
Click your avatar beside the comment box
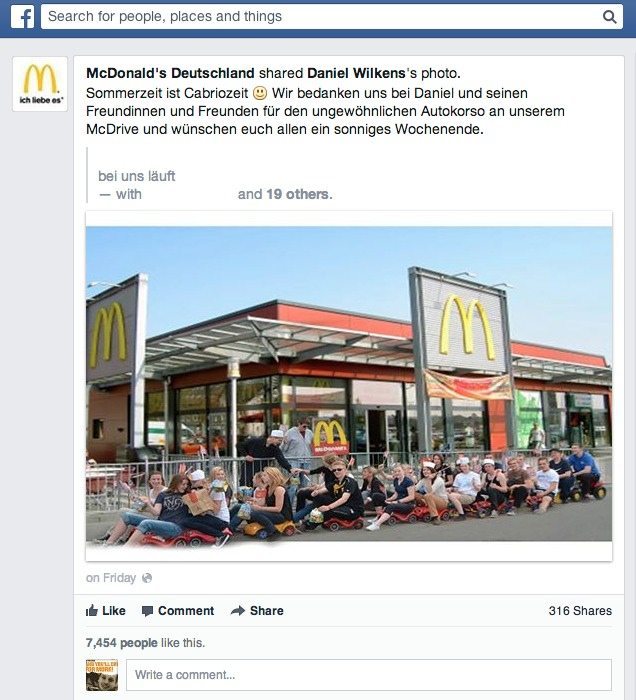pyautogui.click(x=102, y=675)
